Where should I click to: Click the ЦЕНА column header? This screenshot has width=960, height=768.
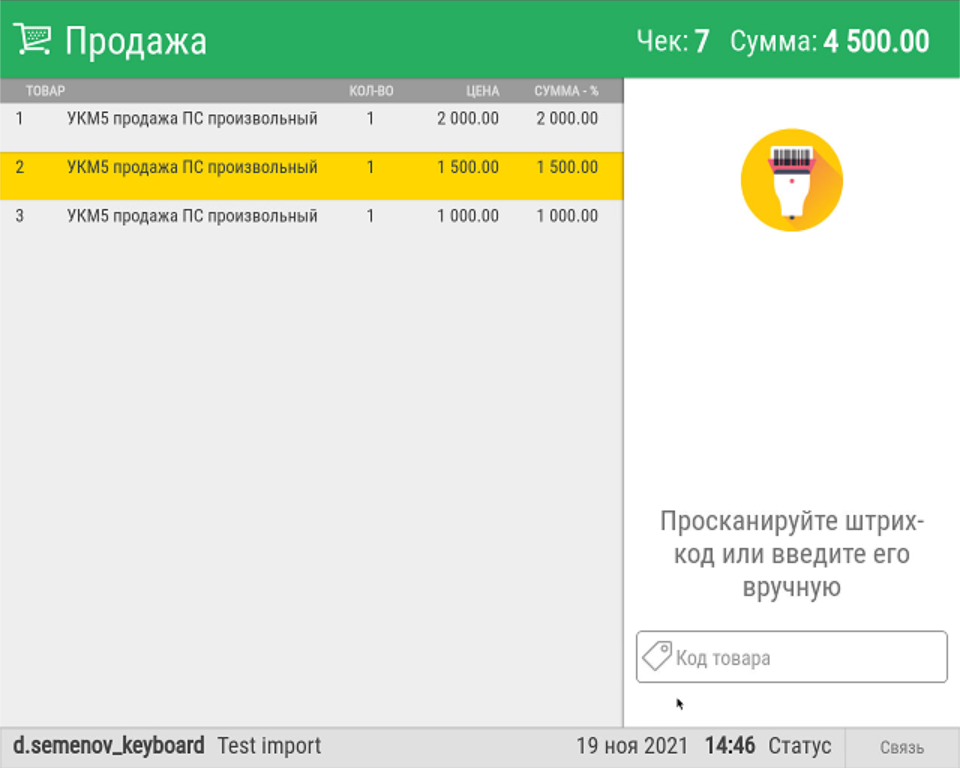pyautogui.click(x=482, y=91)
